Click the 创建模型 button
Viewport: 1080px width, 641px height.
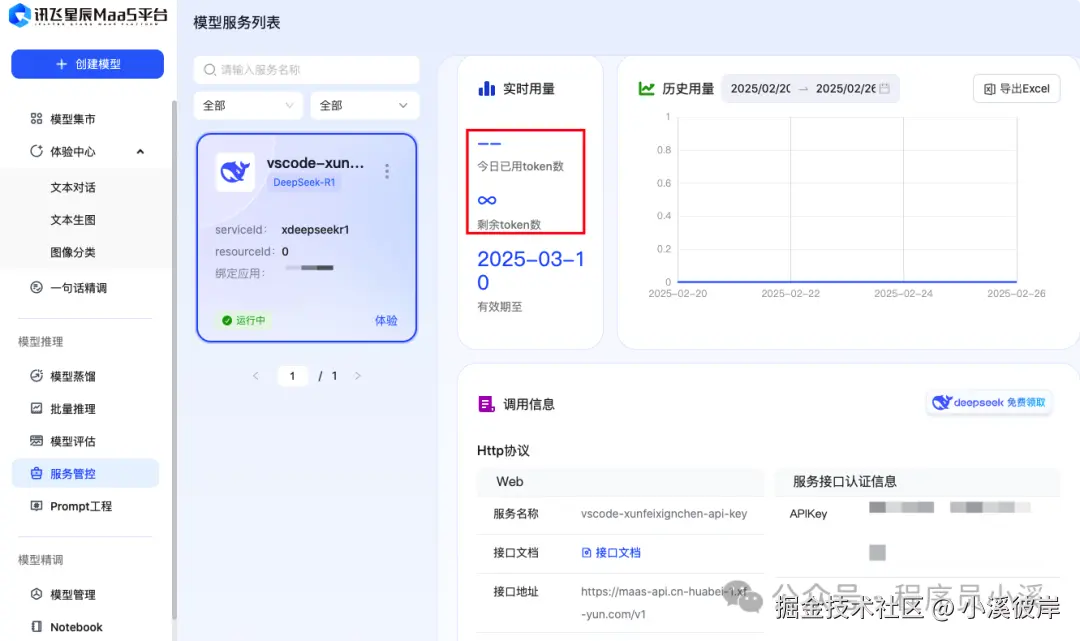(87, 64)
